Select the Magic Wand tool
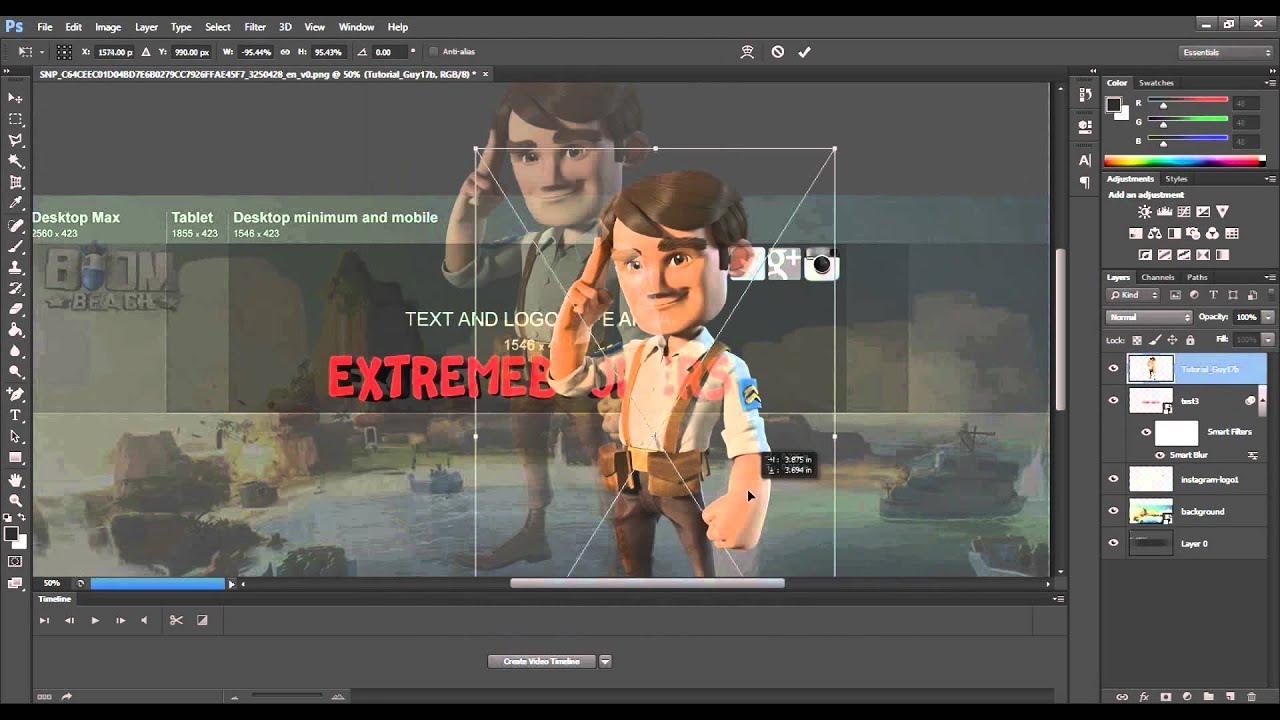The image size is (1280, 720). click(15, 161)
